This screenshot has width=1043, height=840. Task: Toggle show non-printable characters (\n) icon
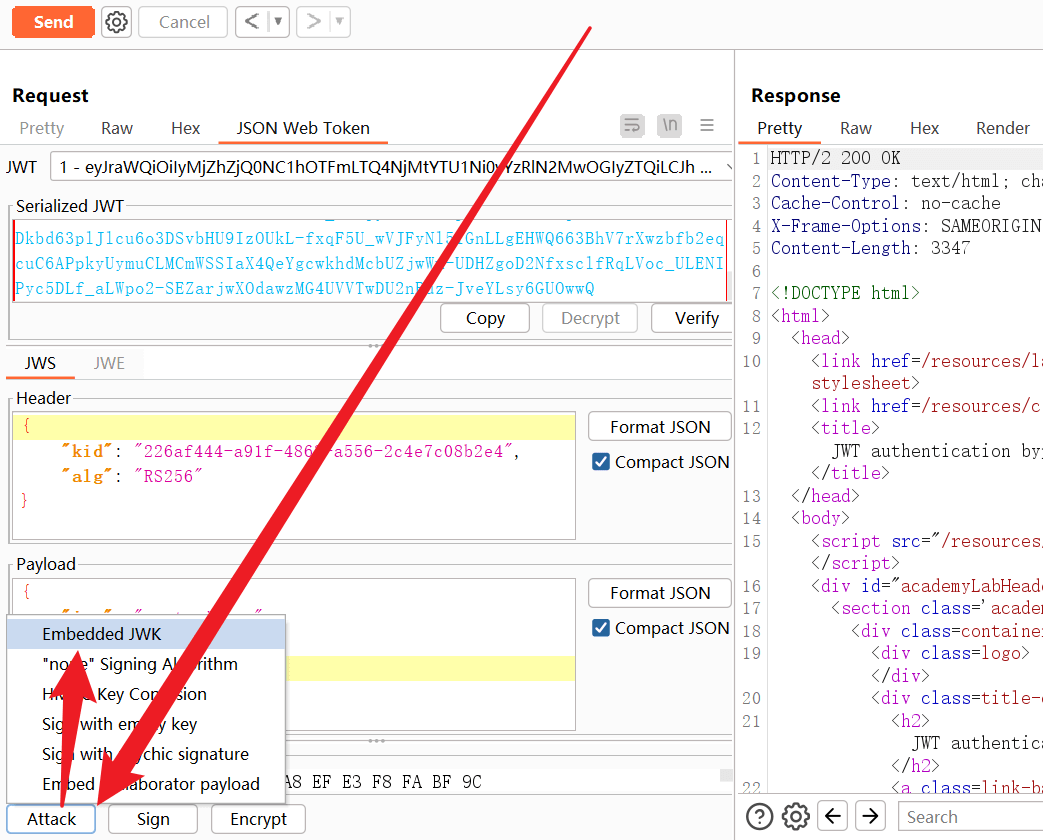pos(669,126)
